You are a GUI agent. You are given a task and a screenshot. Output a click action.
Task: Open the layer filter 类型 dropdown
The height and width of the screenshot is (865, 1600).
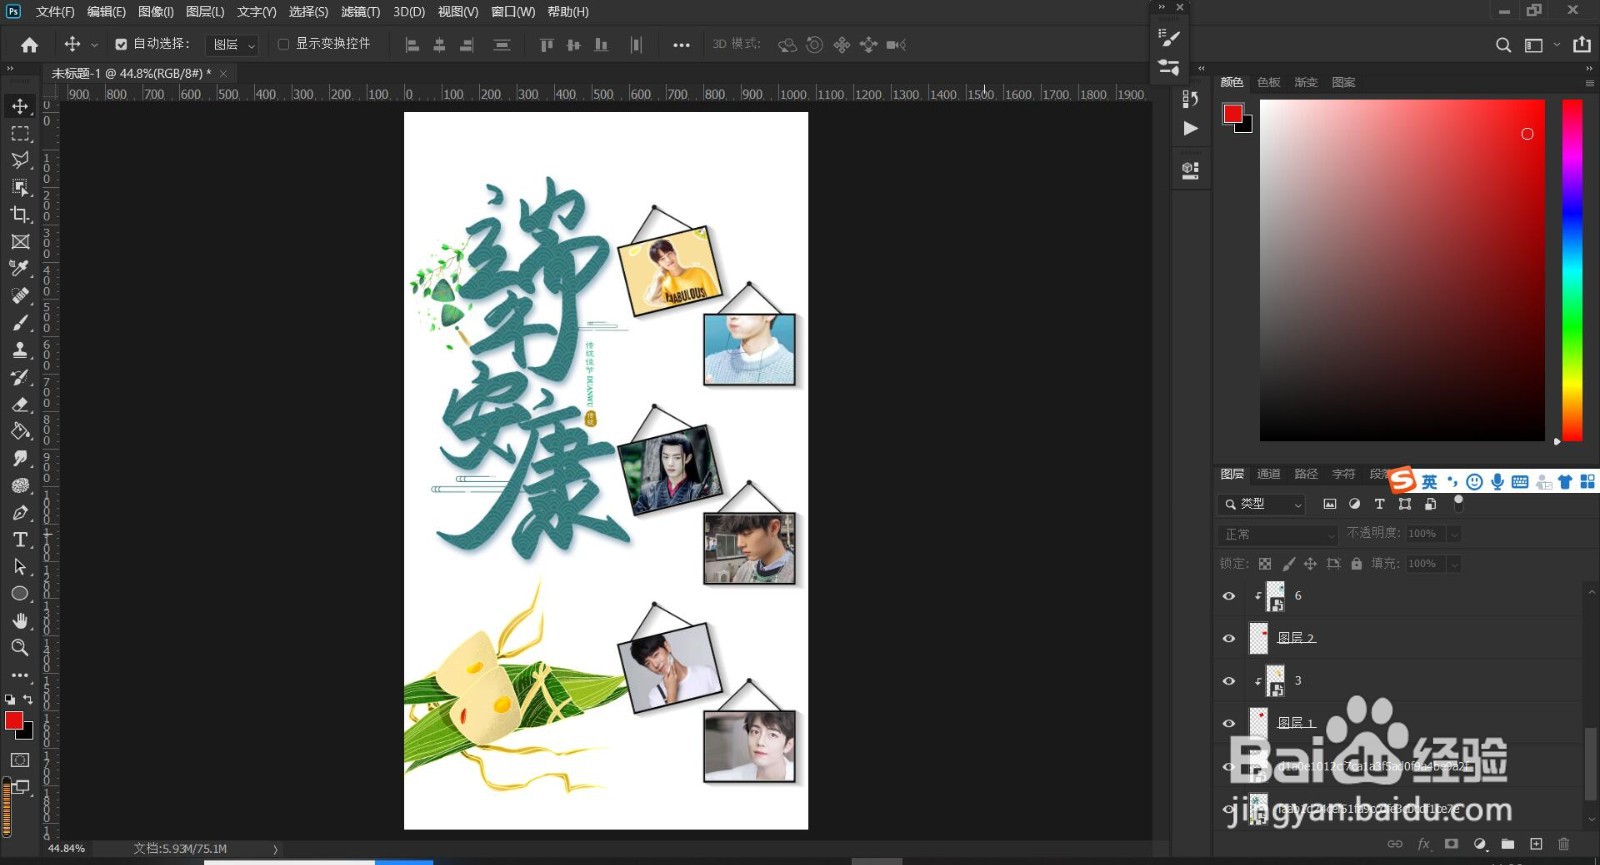click(x=1262, y=504)
